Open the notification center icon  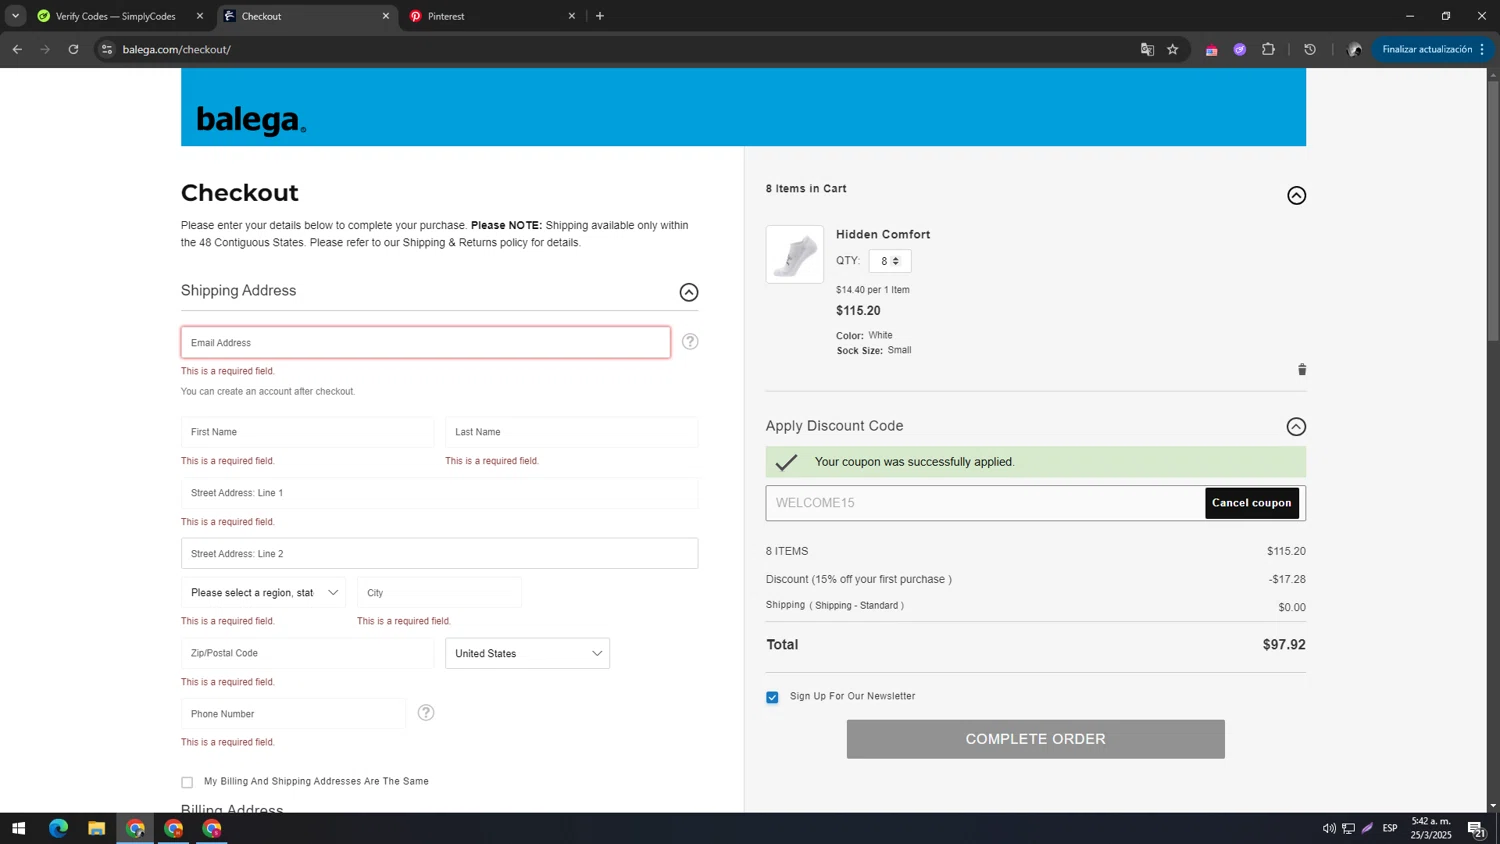click(1476, 828)
